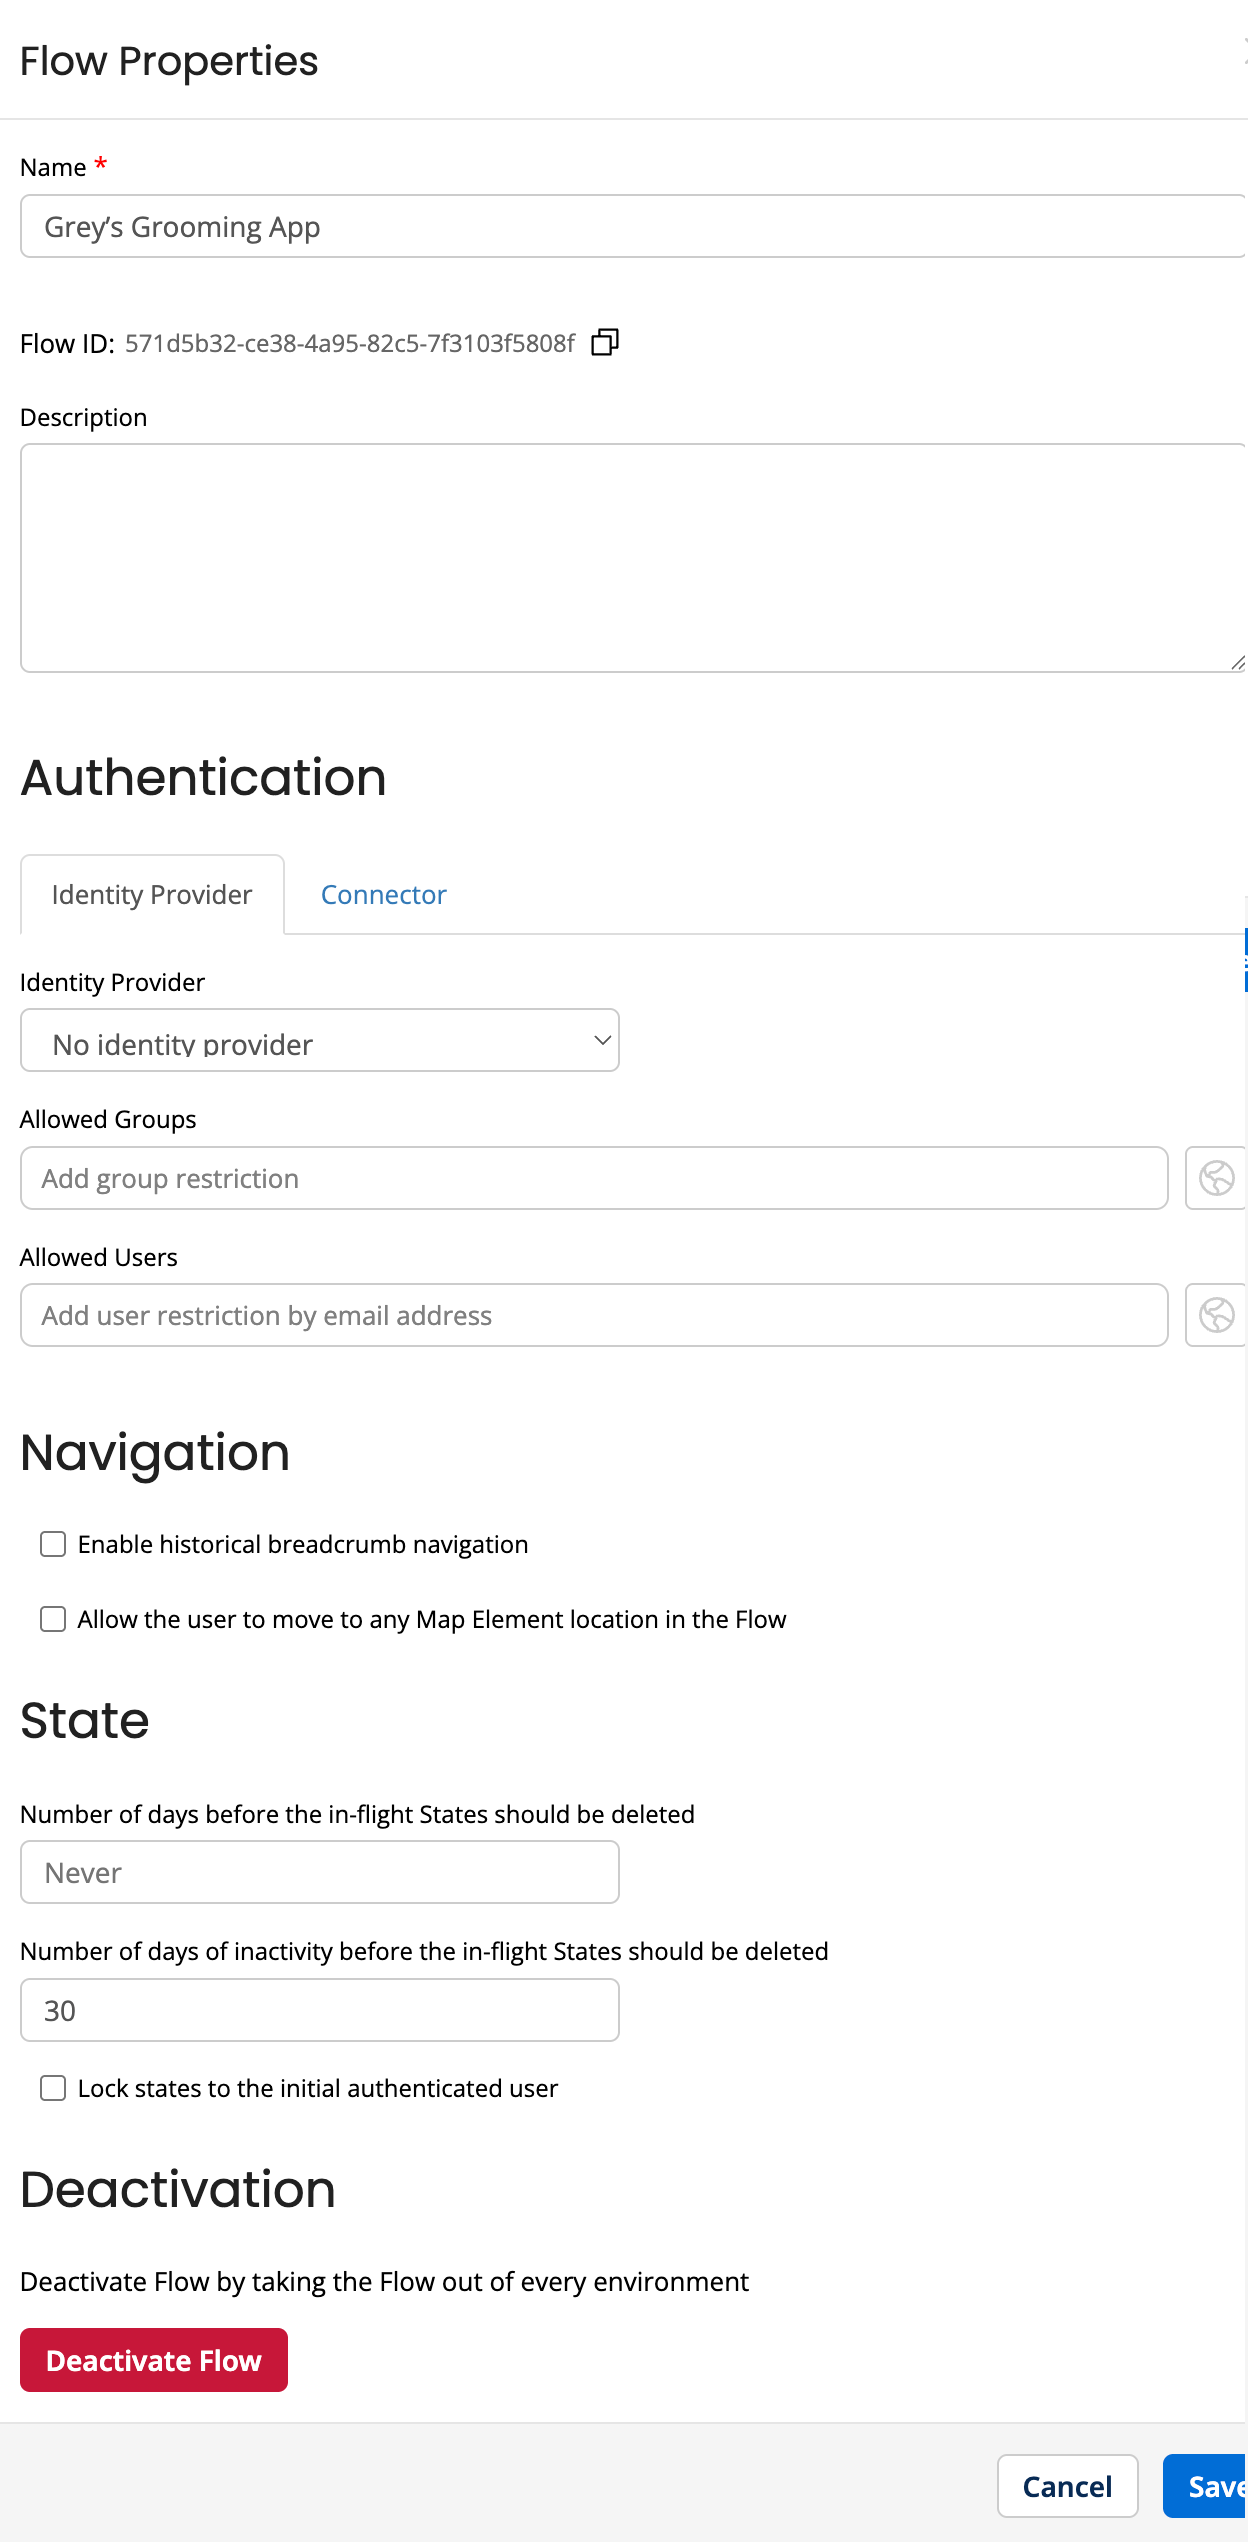The width and height of the screenshot is (1248, 2542).
Task: Click the days-before-deletion field showing Never
Action: click(320, 1872)
